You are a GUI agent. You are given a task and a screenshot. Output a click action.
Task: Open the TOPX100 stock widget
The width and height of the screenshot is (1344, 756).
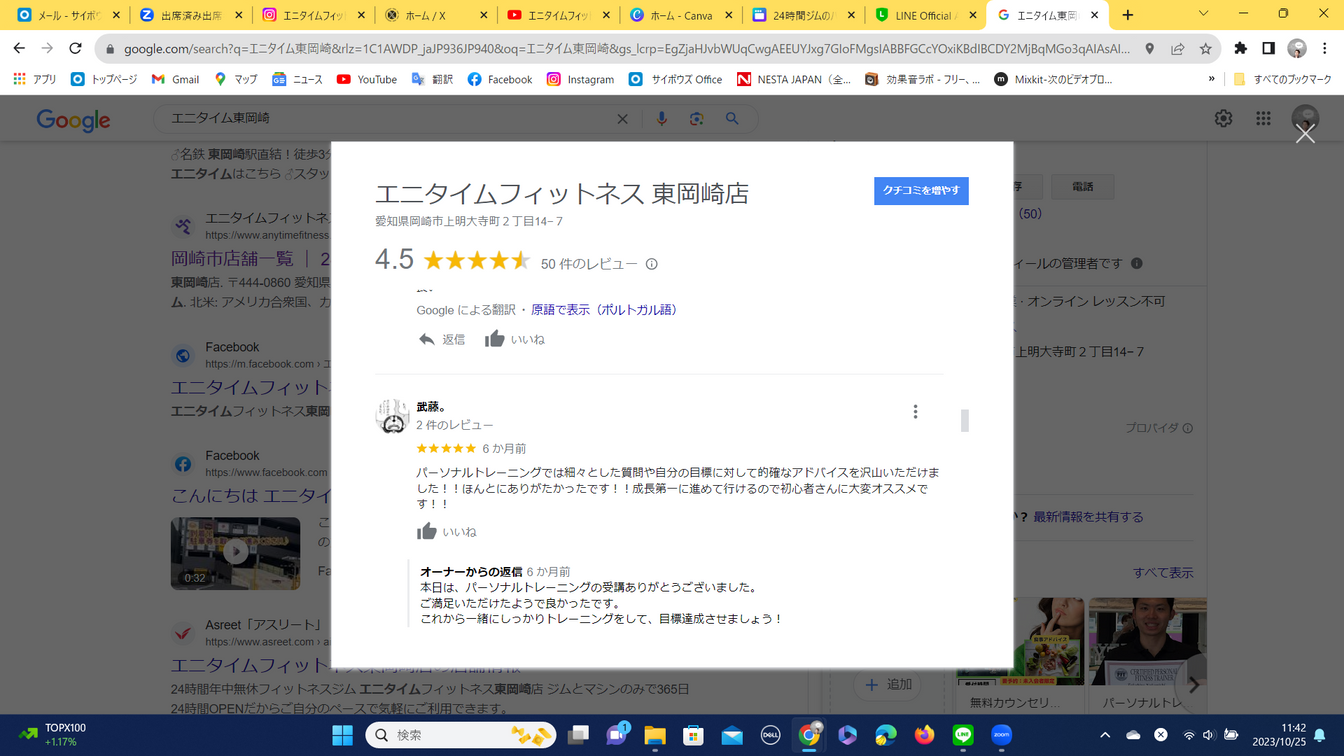point(52,735)
